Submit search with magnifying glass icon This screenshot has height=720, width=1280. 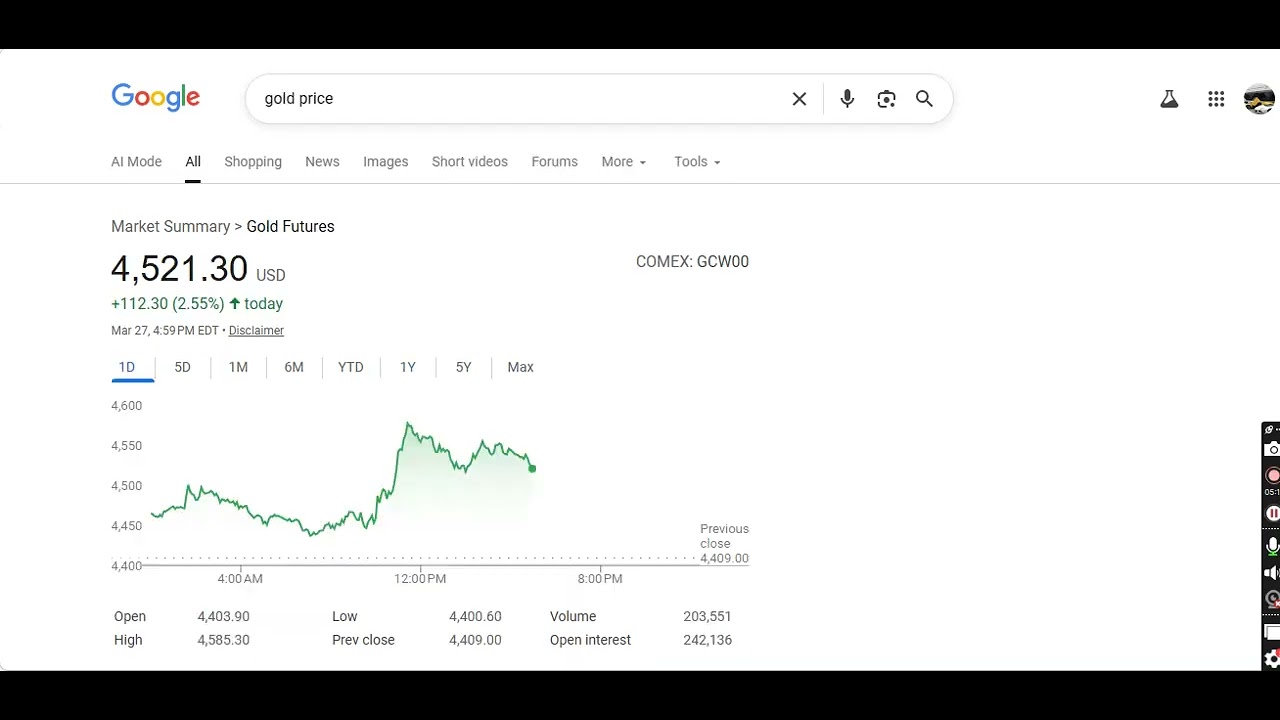[x=924, y=99]
